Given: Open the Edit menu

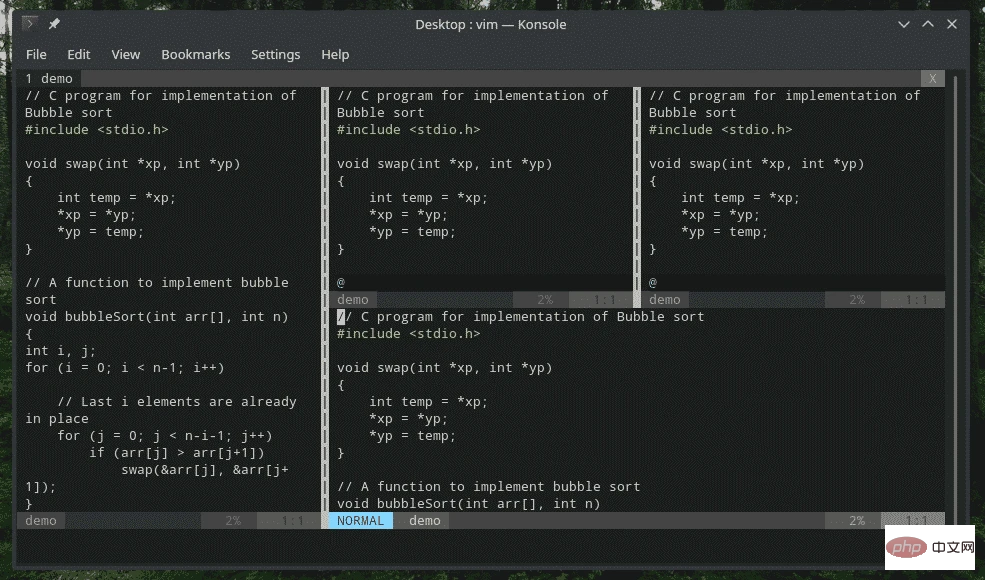Looking at the screenshot, I should 79,54.
